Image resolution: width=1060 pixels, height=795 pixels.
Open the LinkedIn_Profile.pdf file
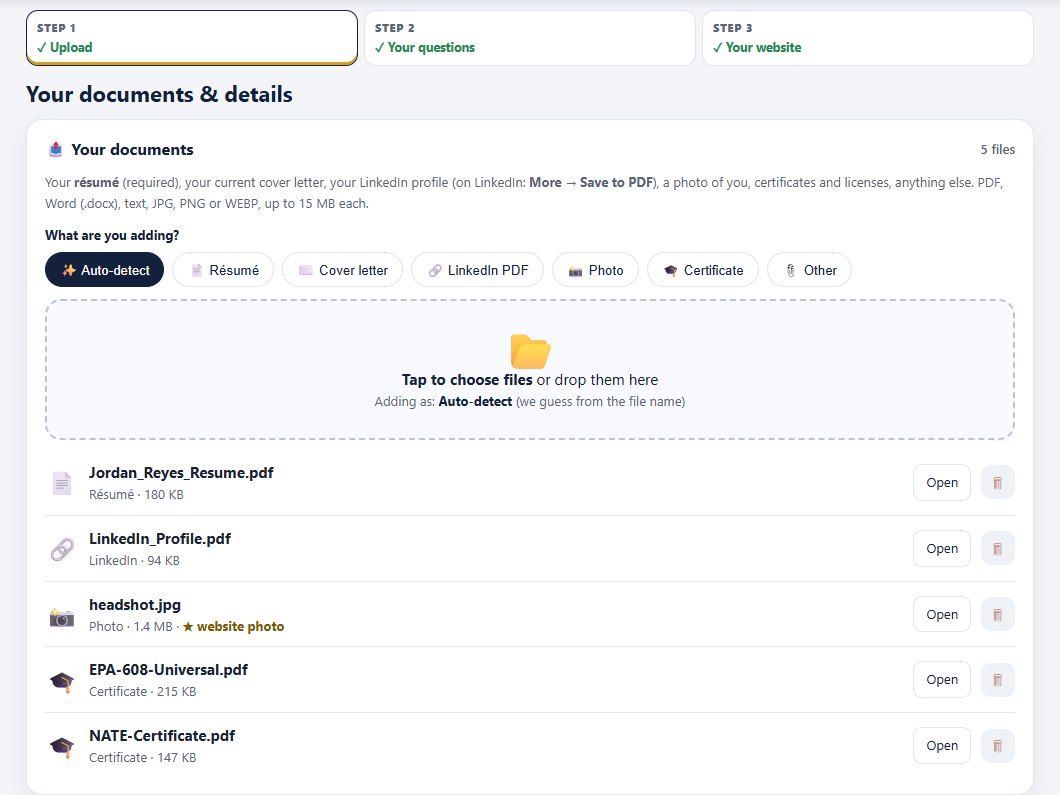tap(942, 548)
